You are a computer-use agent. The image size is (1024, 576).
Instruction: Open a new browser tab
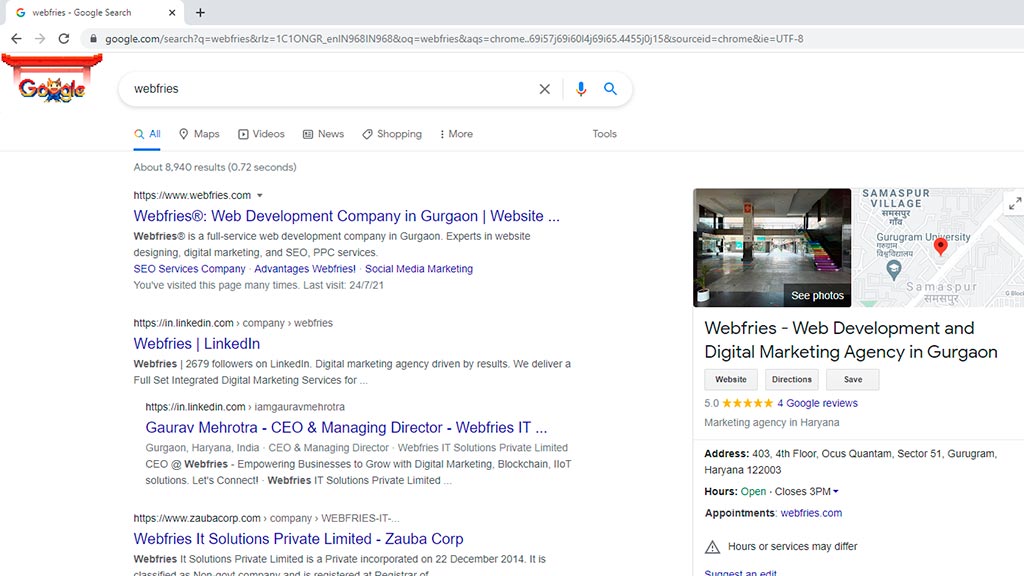[x=200, y=12]
